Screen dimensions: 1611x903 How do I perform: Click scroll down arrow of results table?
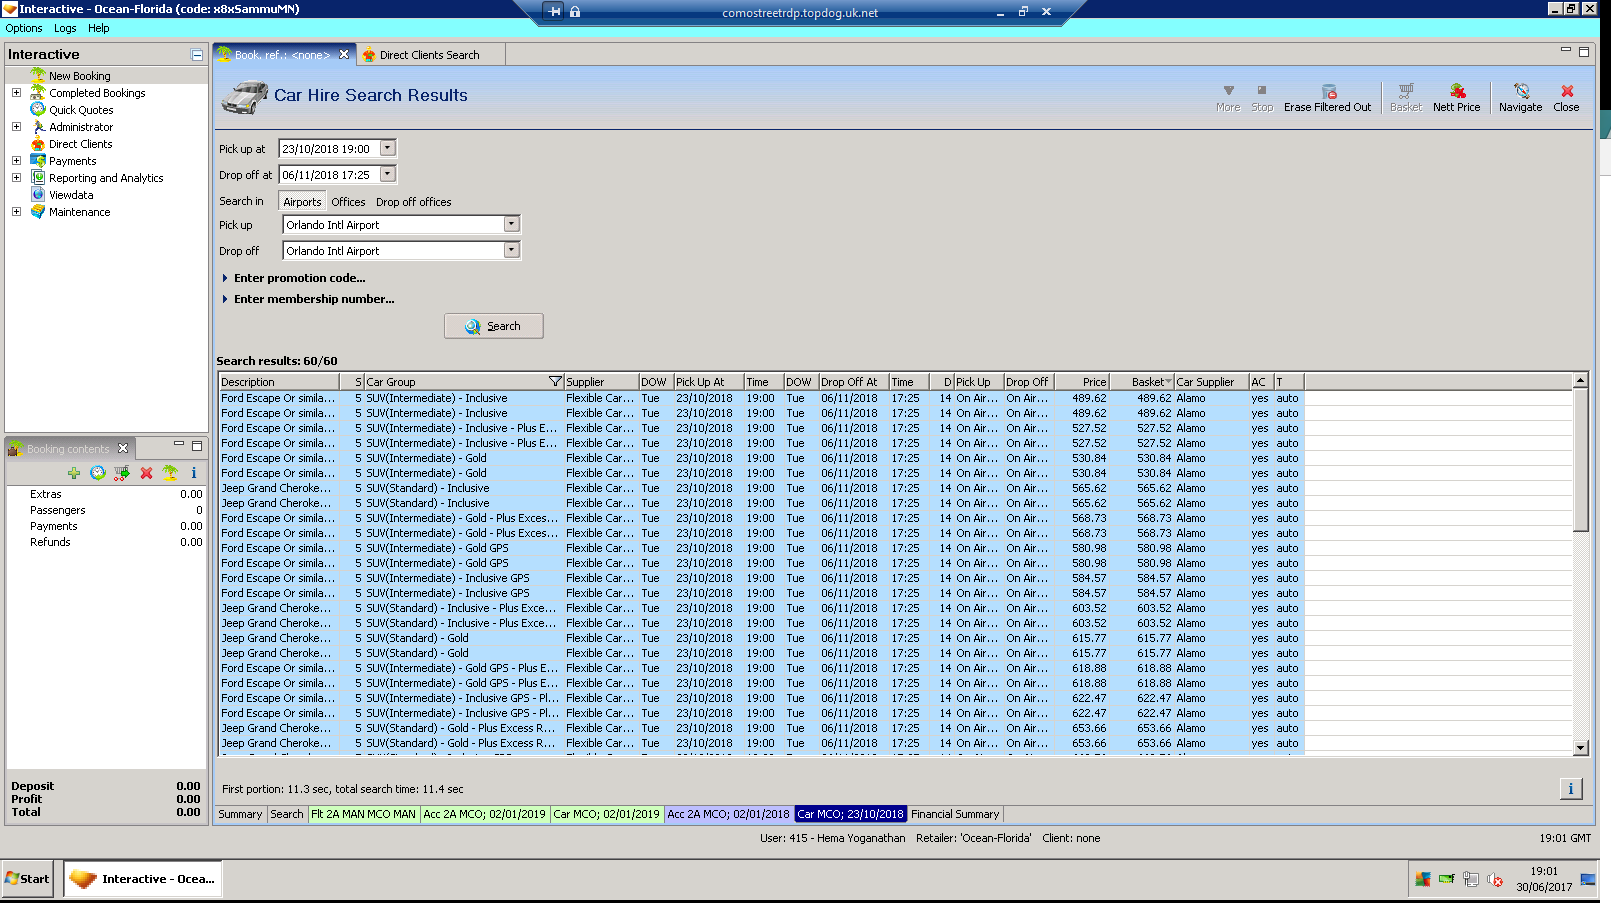point(1580,748)
